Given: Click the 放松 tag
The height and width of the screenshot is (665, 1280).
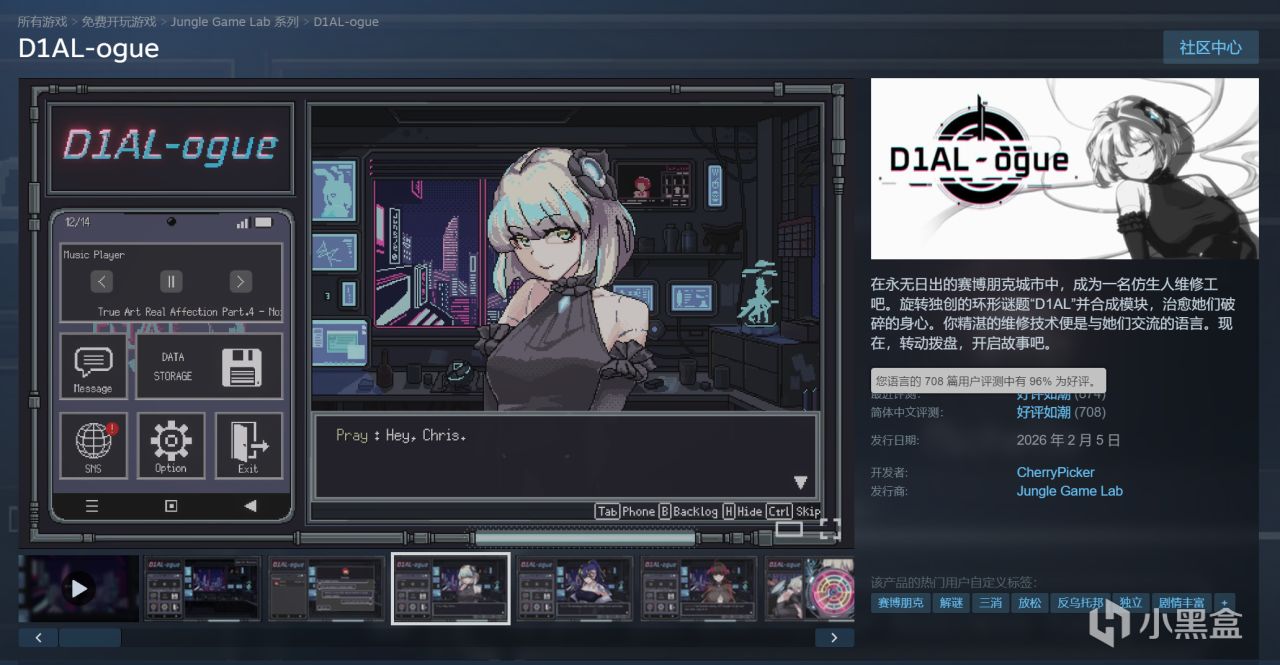Looking at the screenshot, I should click(1030, 603).
